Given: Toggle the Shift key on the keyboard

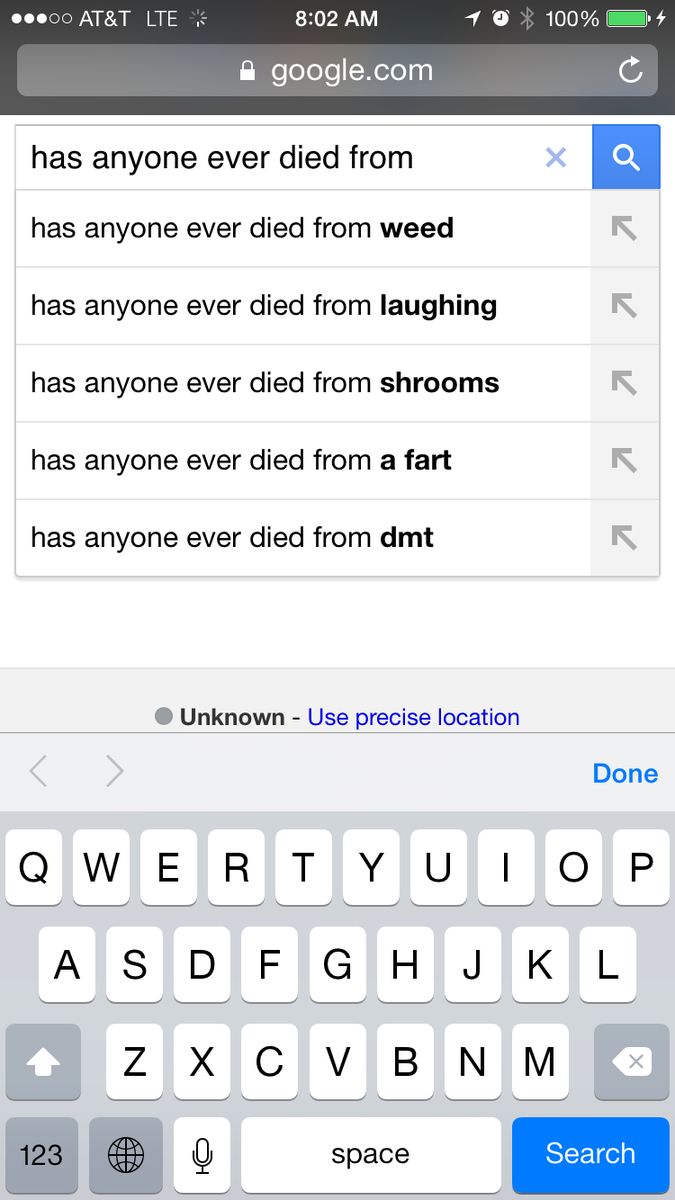Looking at the screenshot, I should [43, 1062].
